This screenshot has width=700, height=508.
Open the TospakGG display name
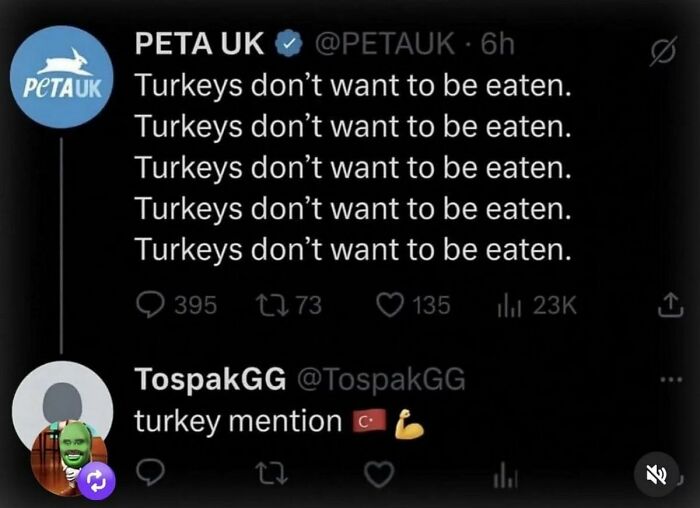pyautogui.click(x=210, y=379)
